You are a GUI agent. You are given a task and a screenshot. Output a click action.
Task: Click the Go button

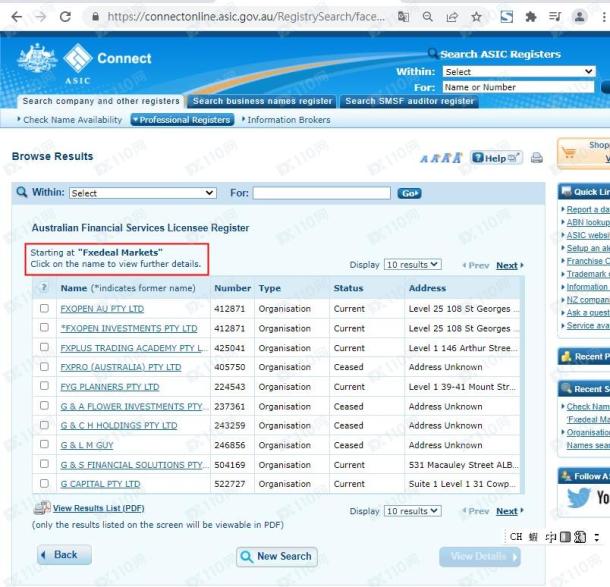pyautogui.click(x=409, y=193)
